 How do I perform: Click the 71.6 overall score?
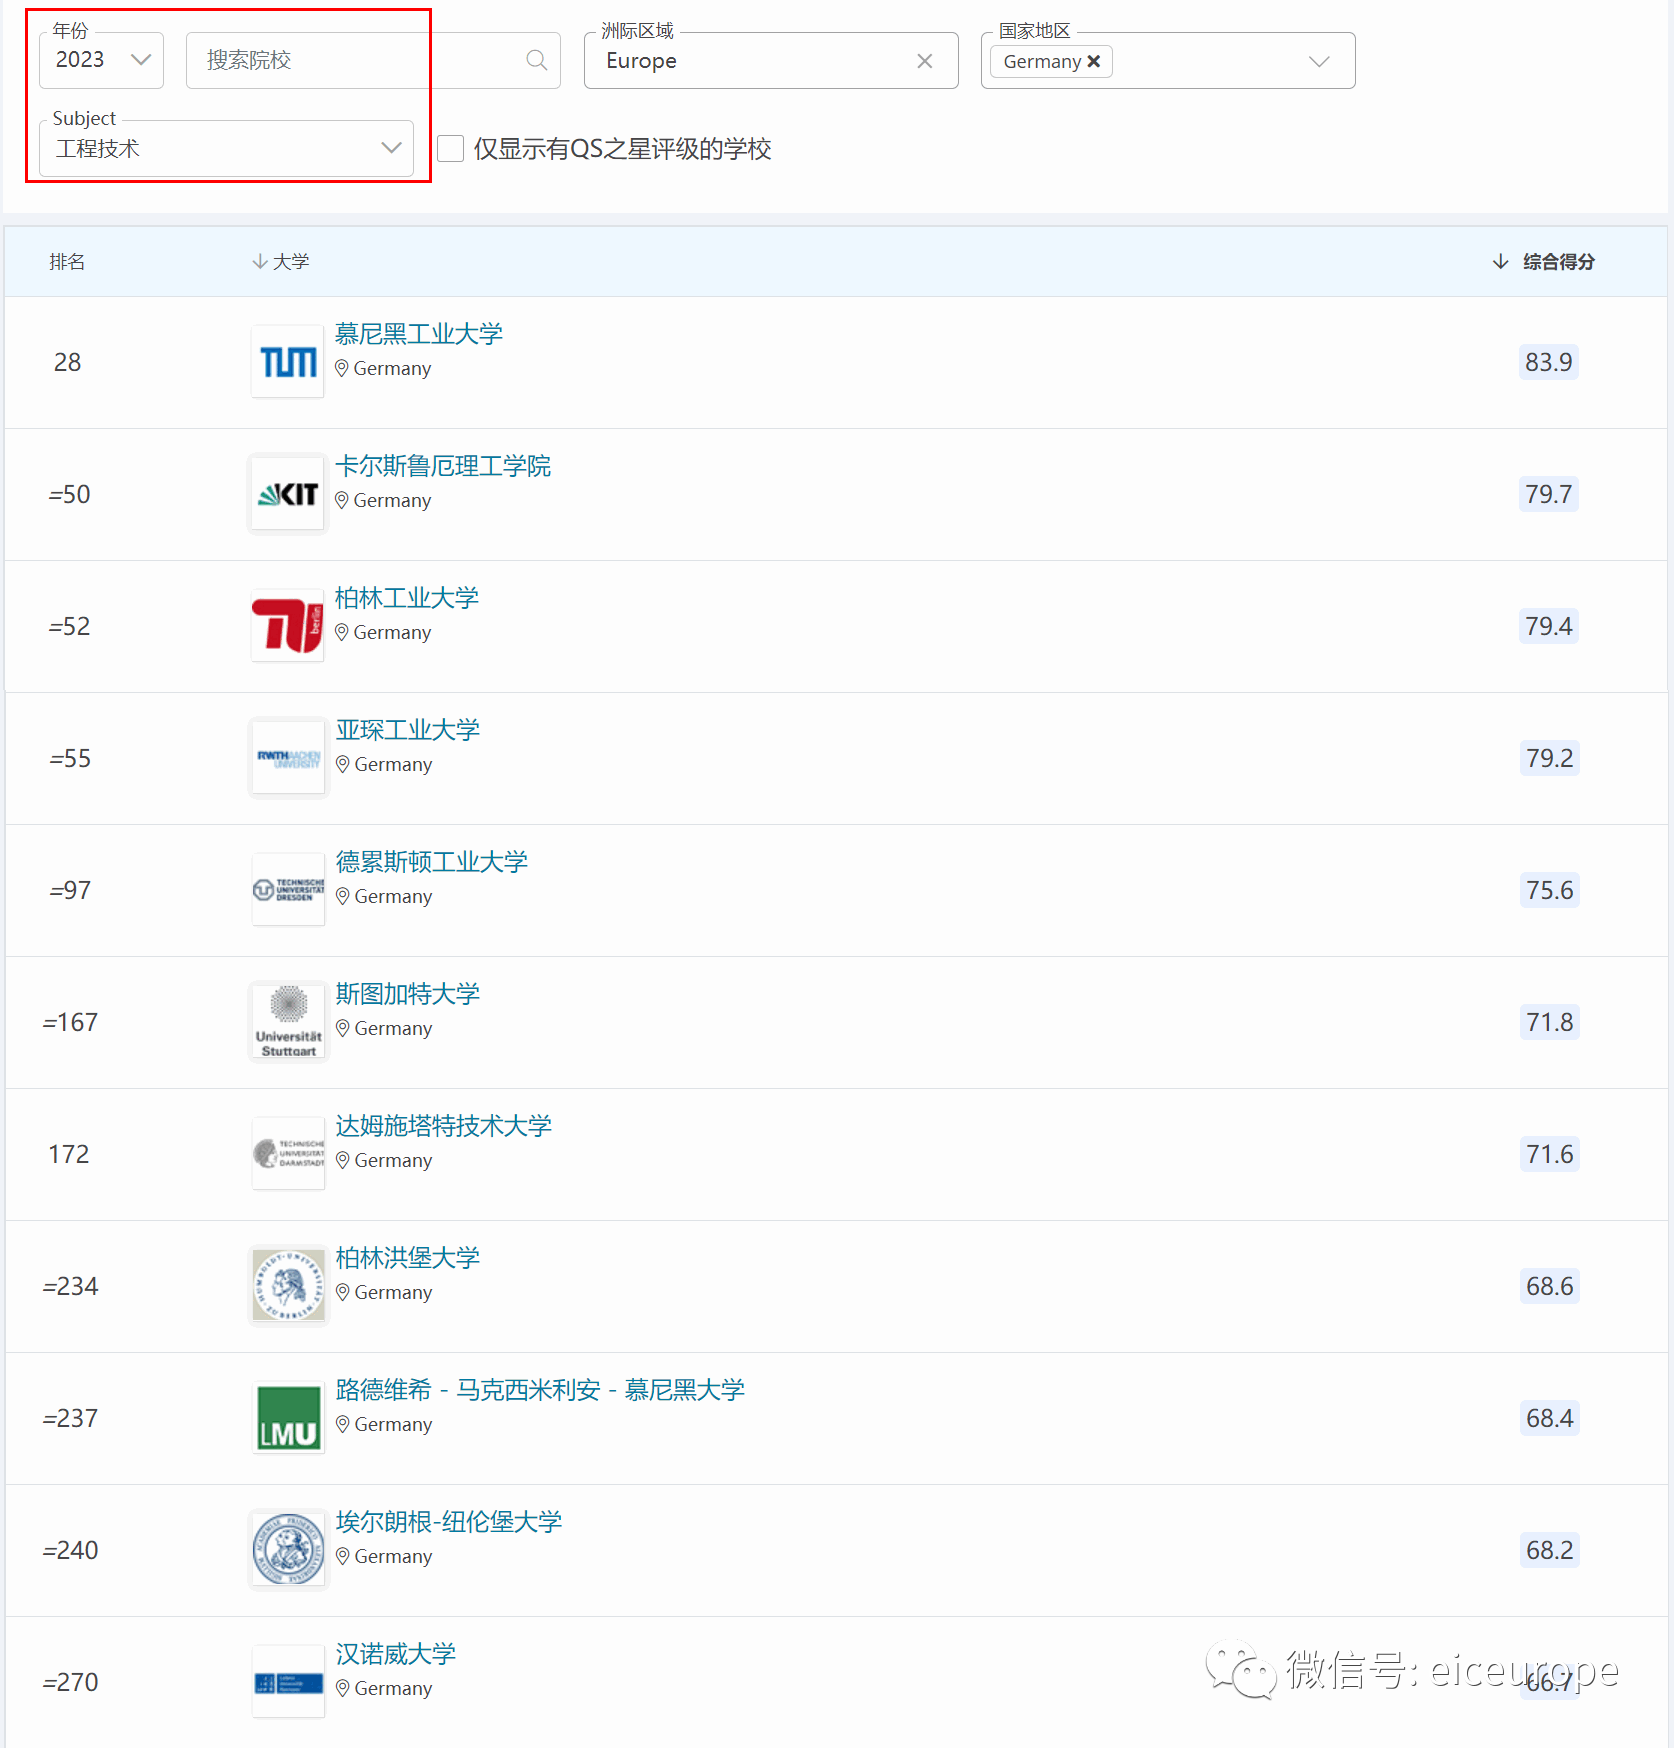pyautogui.click(x=1549, y=1154)
